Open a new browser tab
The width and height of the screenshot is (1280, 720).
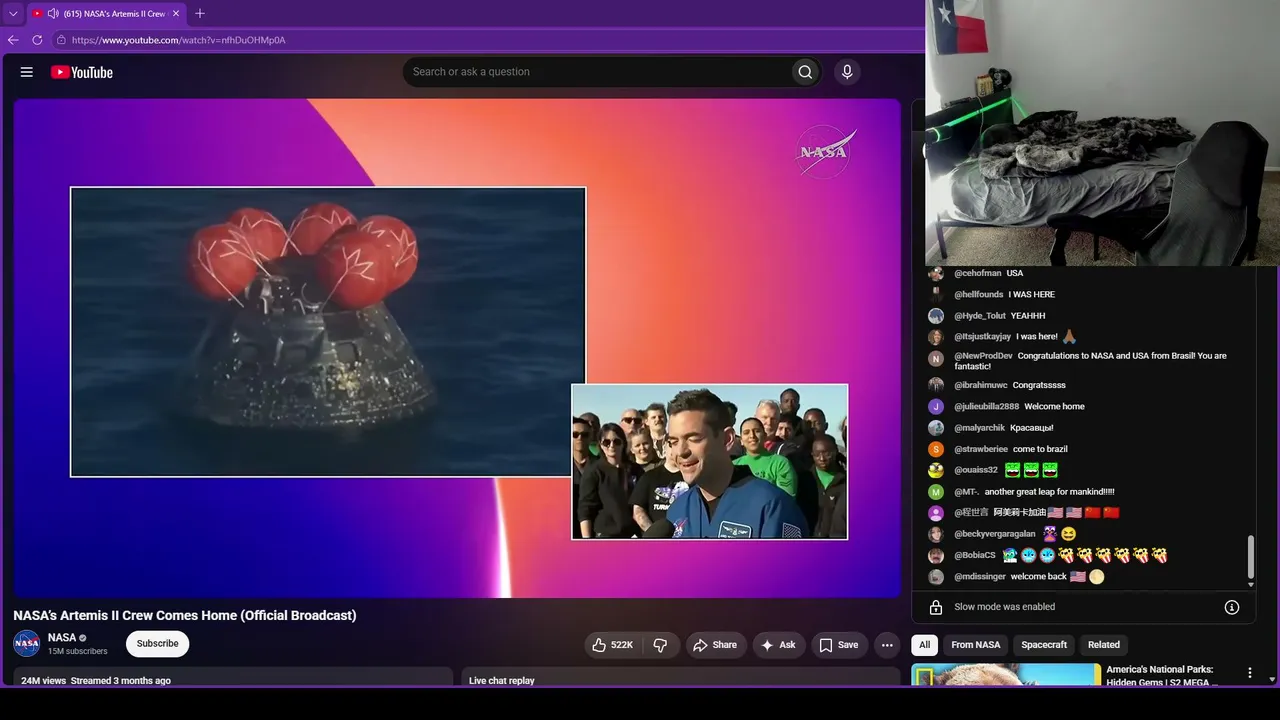(x=200, y=14)
